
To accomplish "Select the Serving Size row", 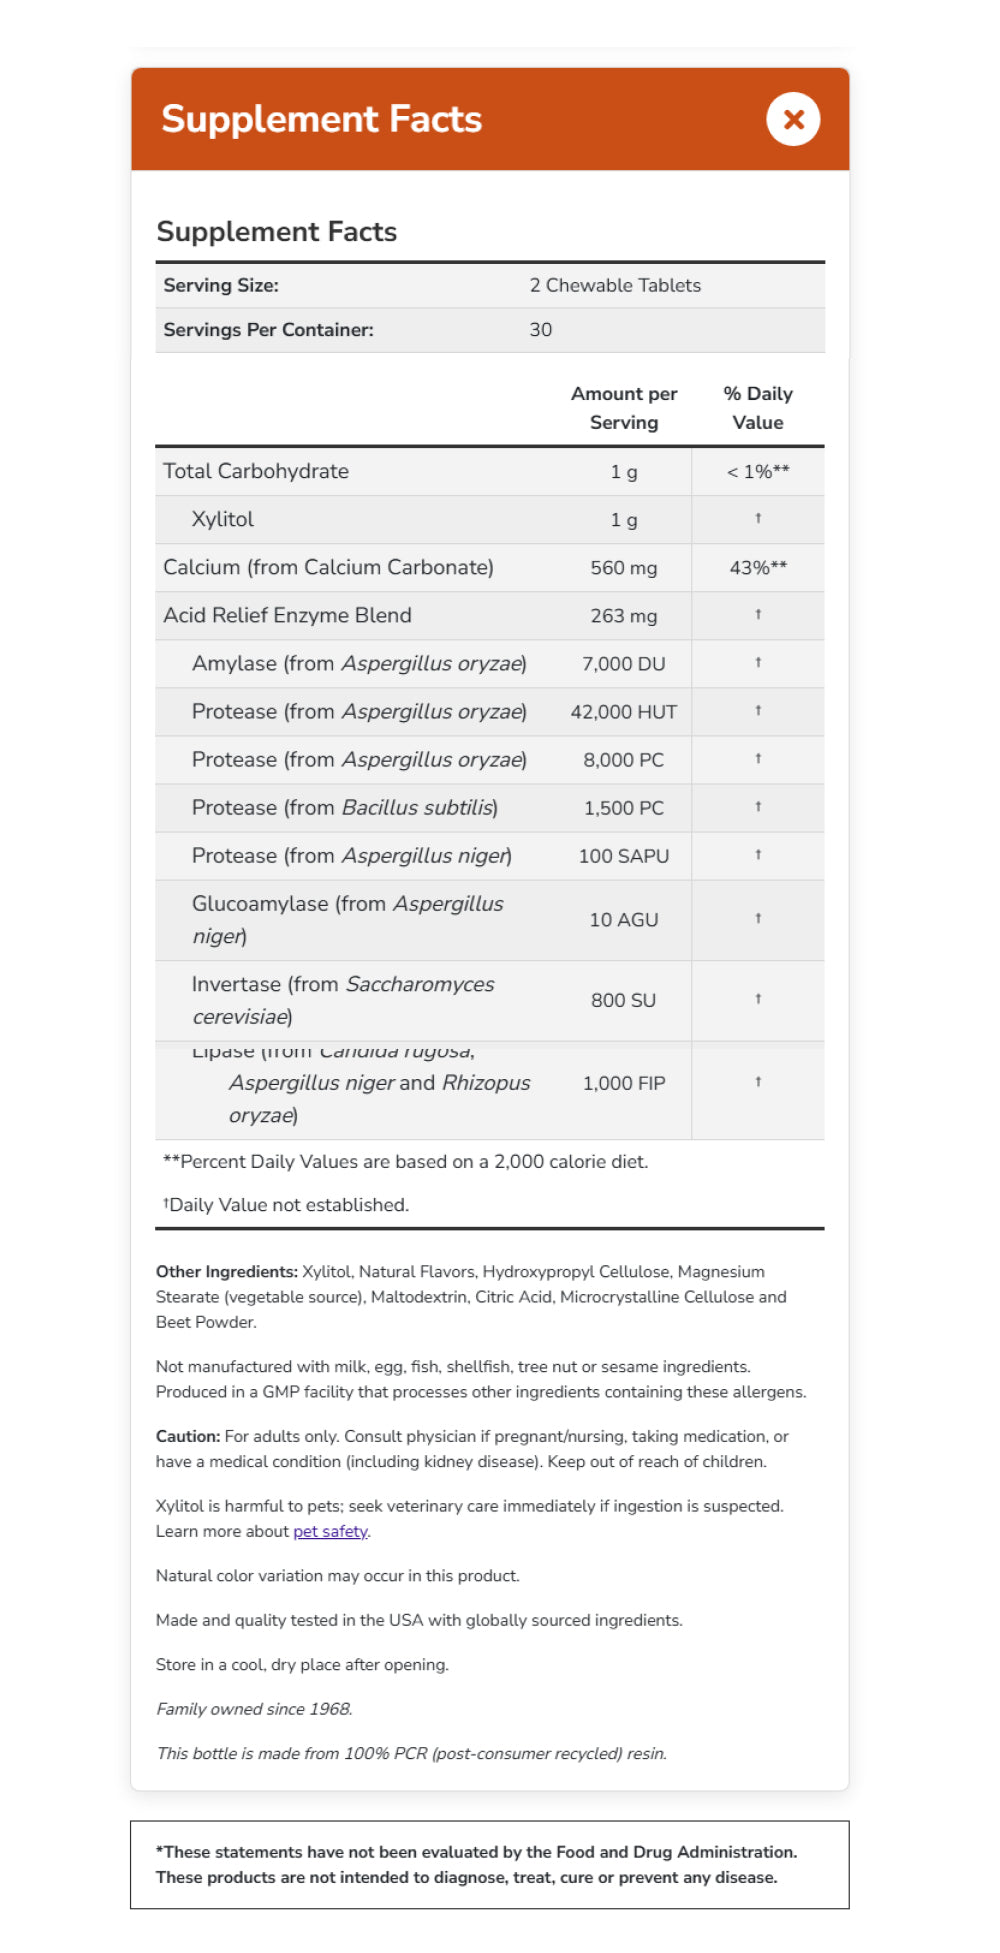I will pyautogui.click(x=489, y=286).
